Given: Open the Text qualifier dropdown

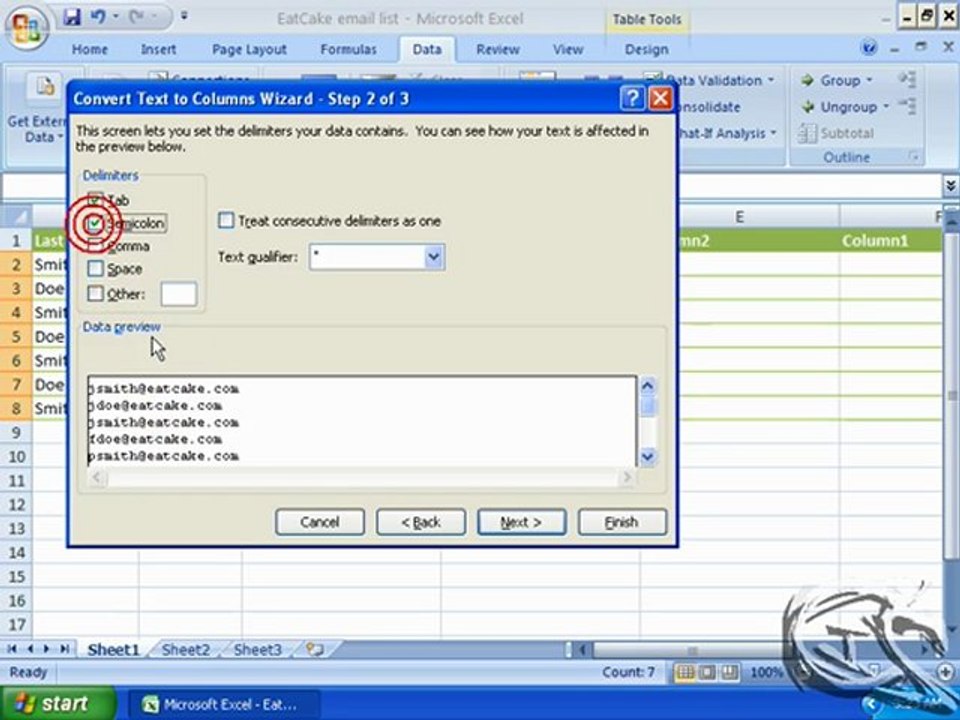Looking at the screenshot, I should pos(433,257).
